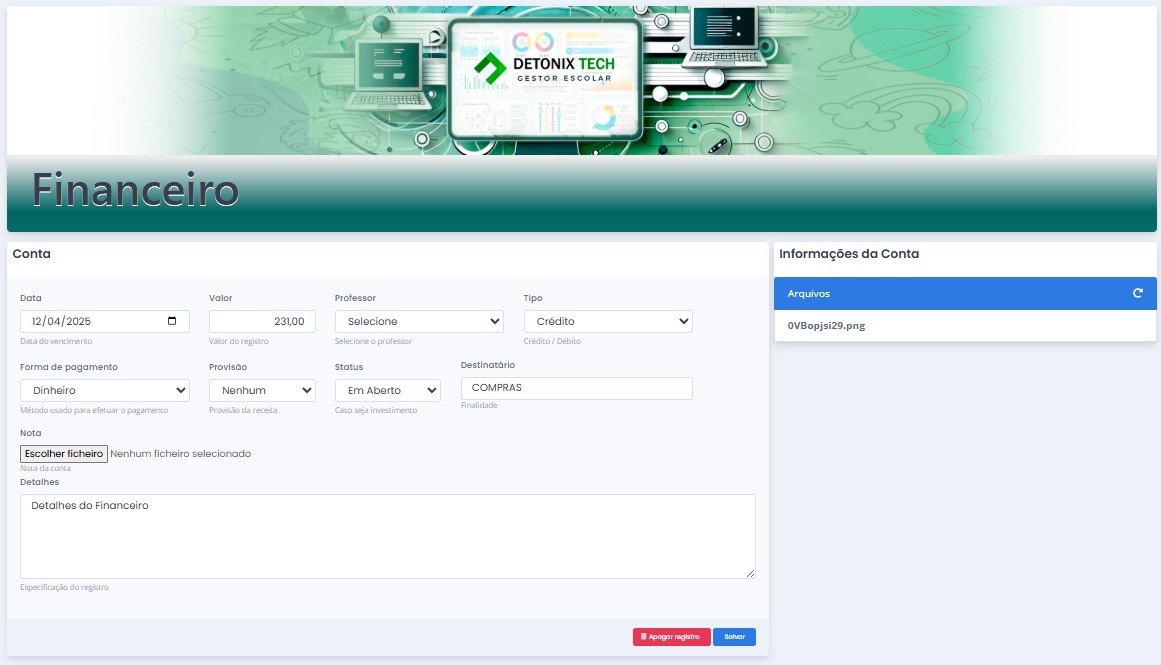Click the resize handle of Detalhes textarea
The width and height of the screenshot is (1161, 665).
(x=751, y=573)
